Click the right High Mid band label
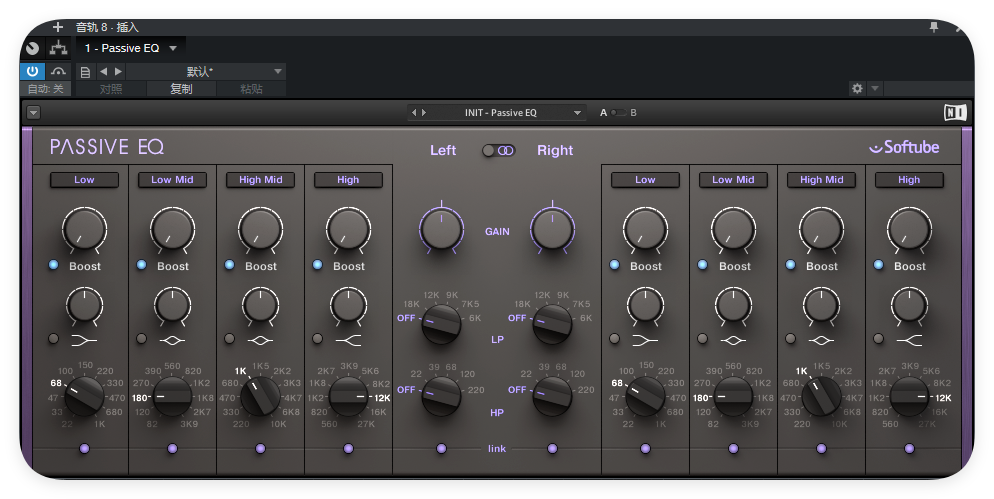The width and height of the screenshot is (994, 499). point(822,180)
